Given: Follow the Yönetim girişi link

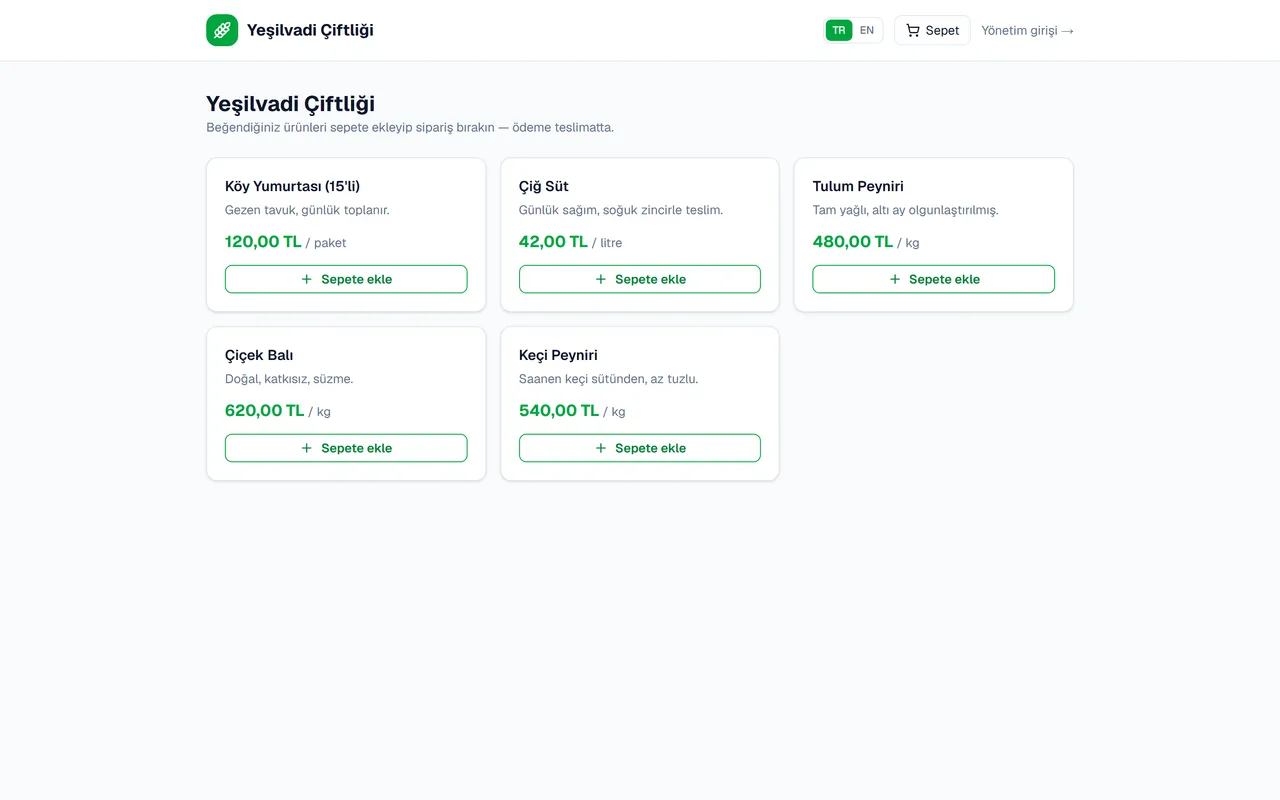Looking at the screenshot, I should pos(1027,30).
